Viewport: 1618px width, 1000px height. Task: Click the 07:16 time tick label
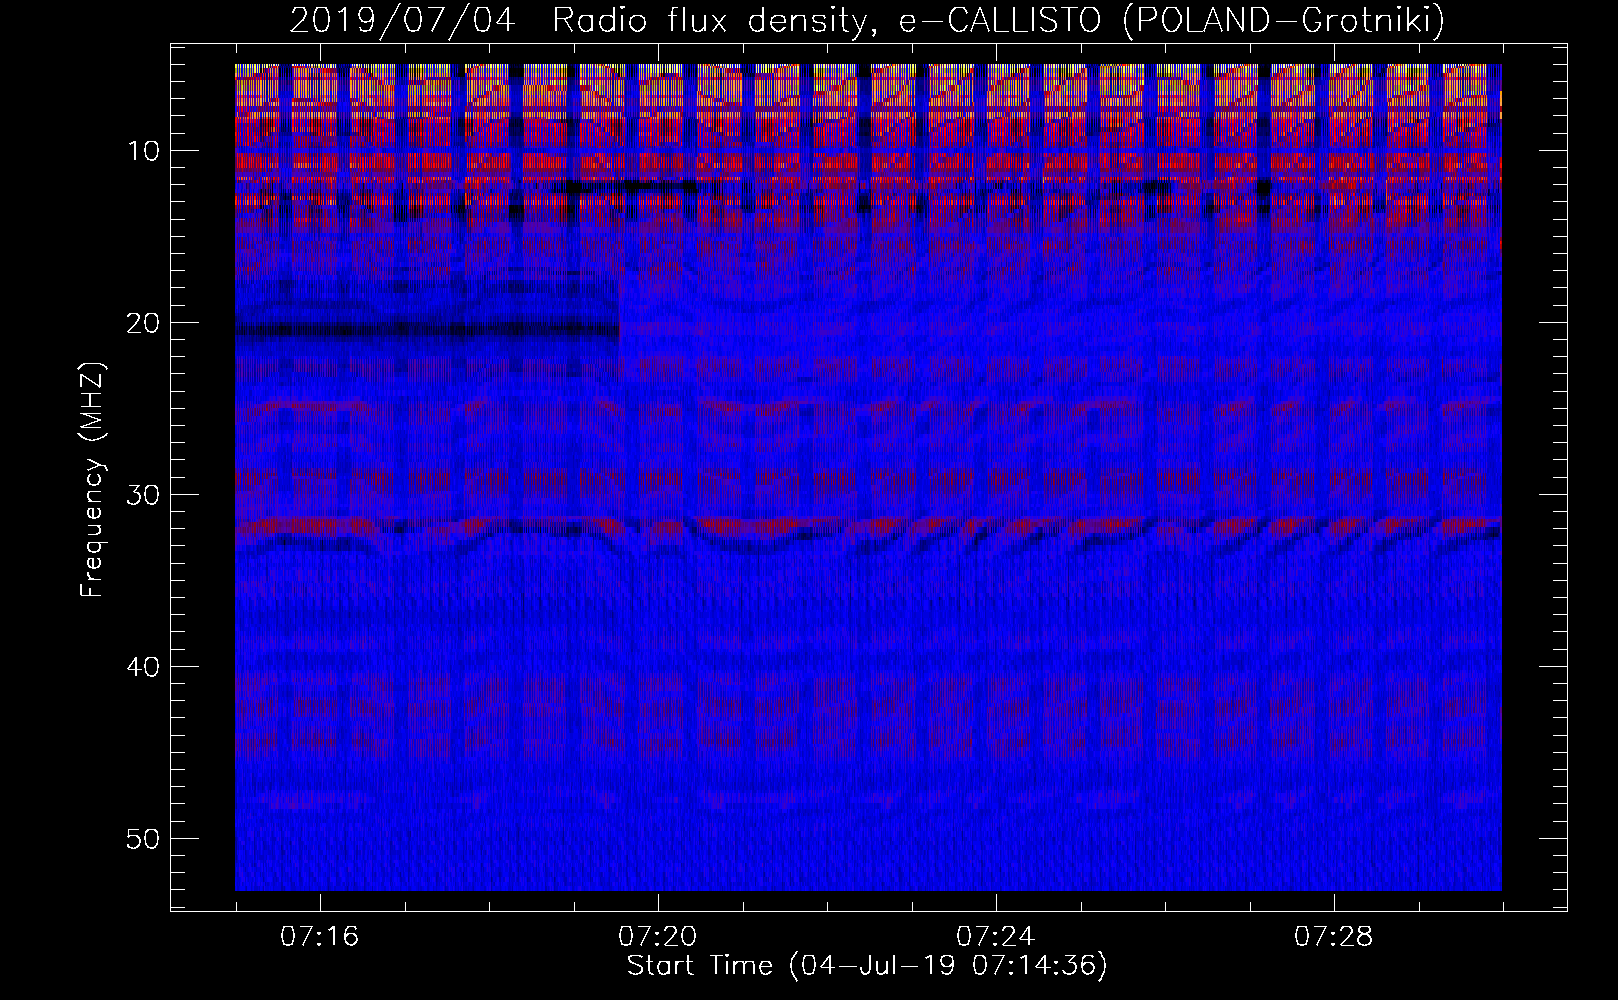[320, 937]
